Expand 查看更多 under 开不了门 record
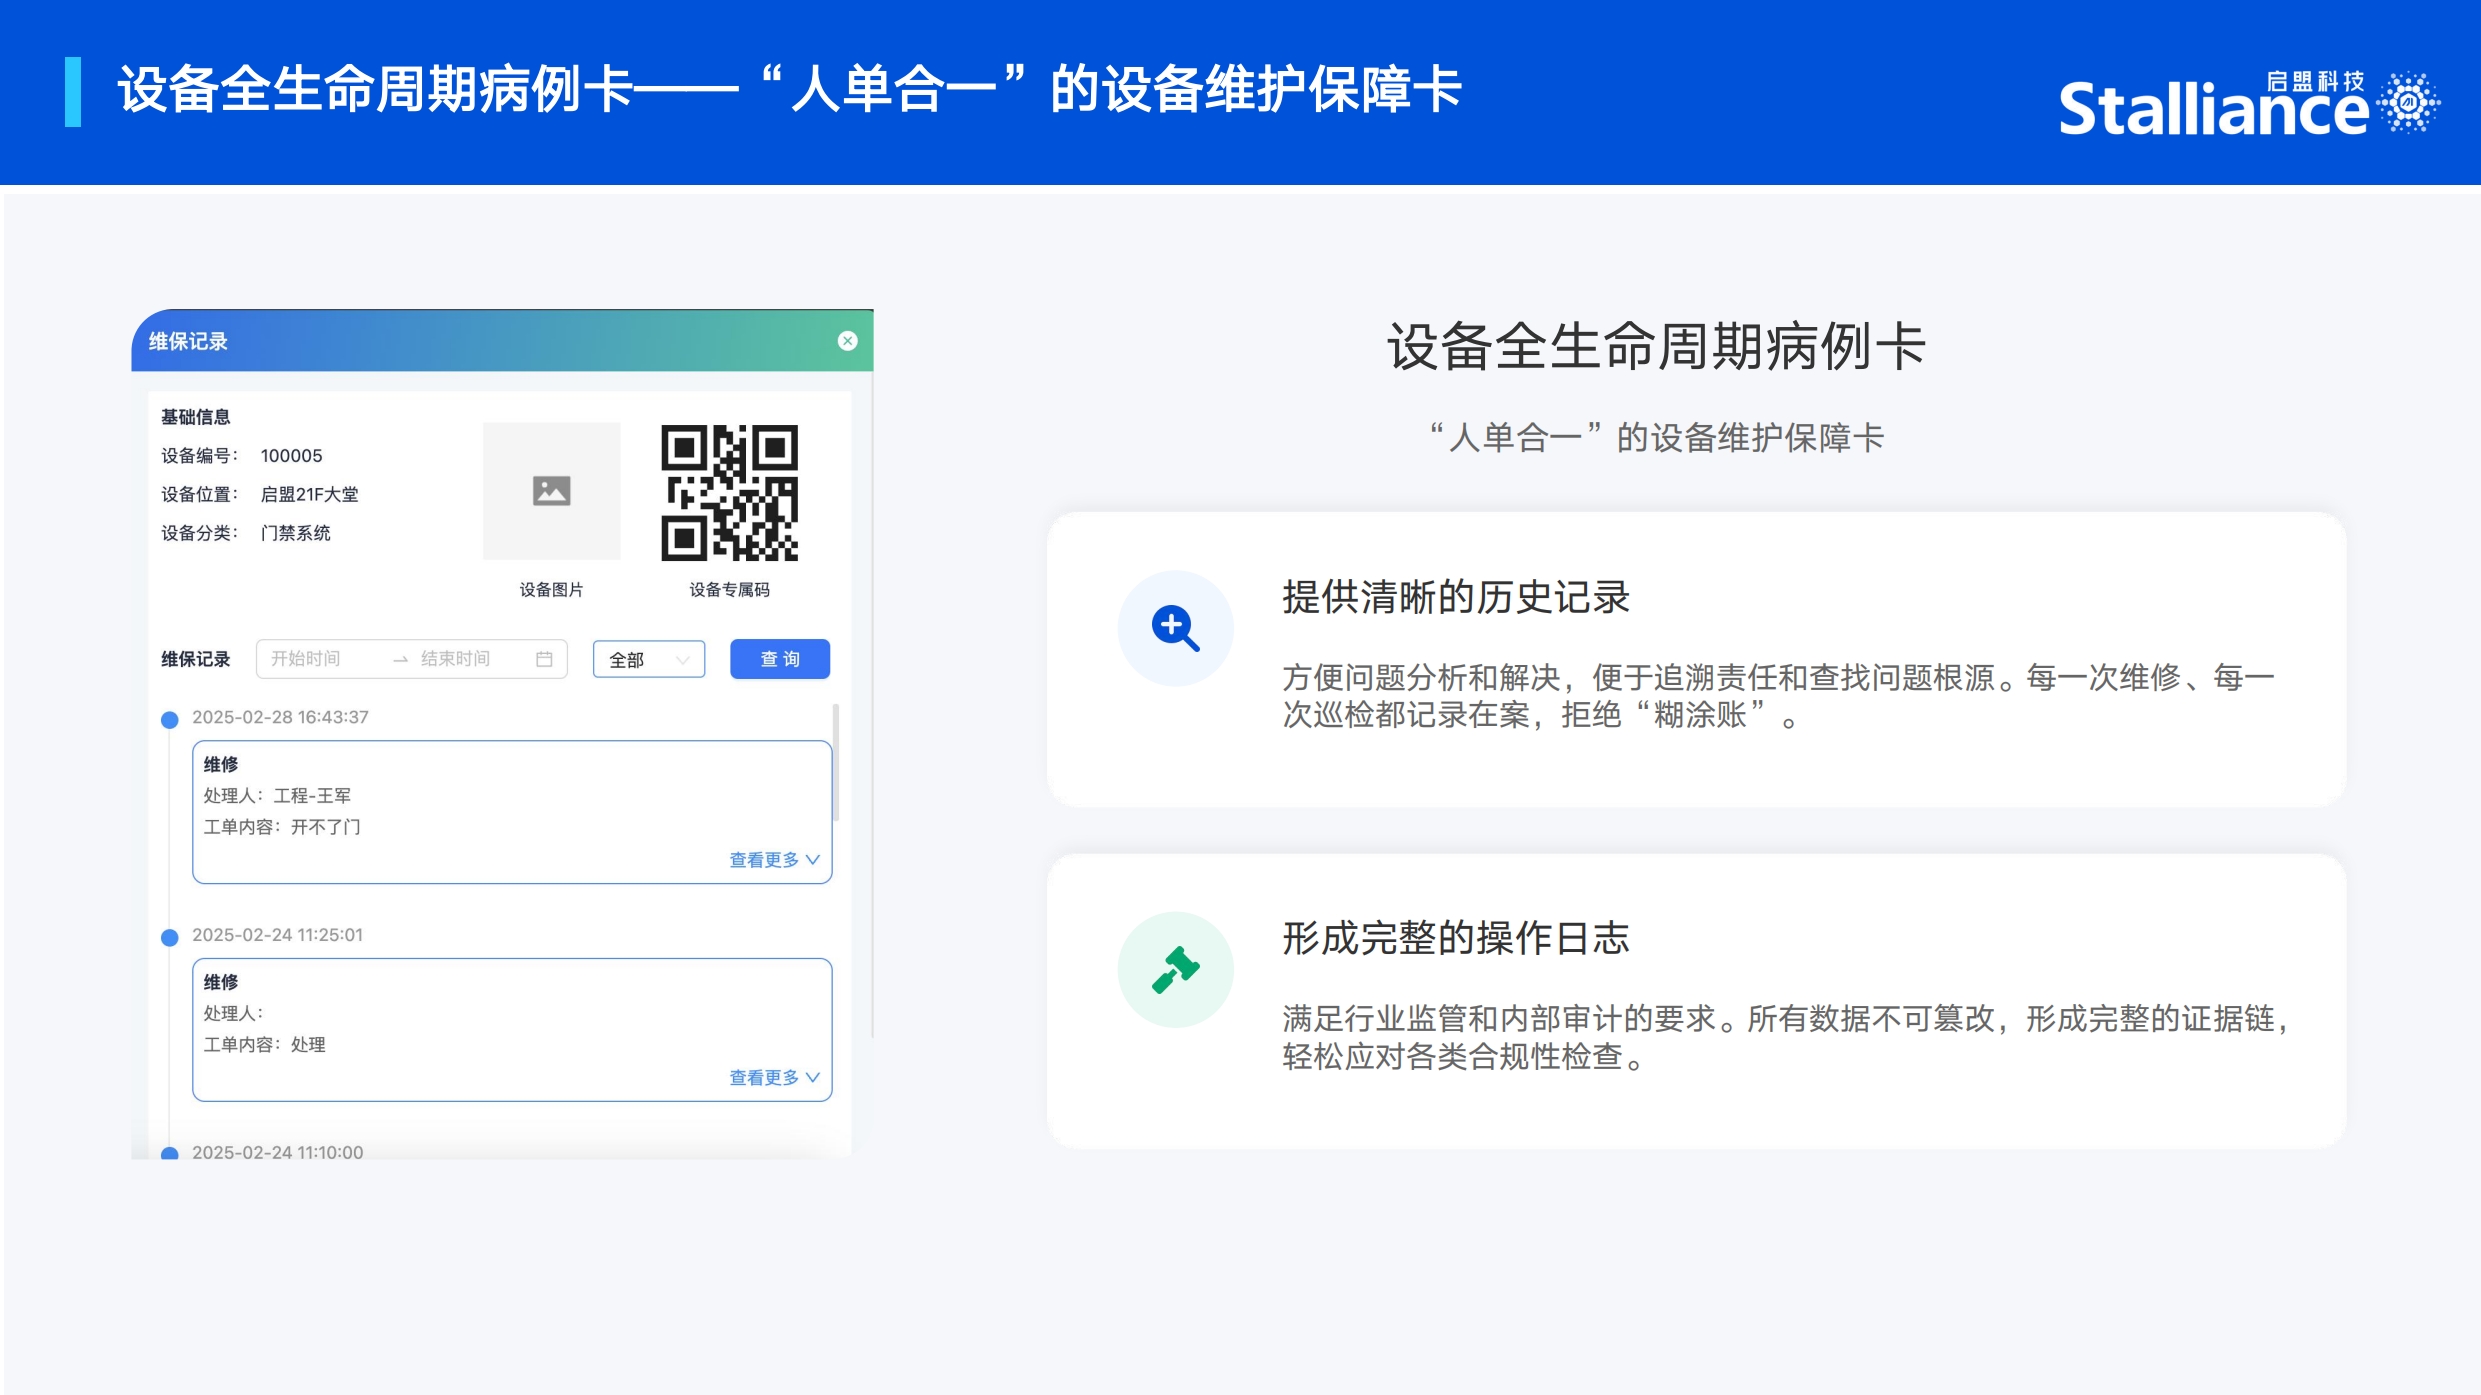 click(x=773, y=860)
